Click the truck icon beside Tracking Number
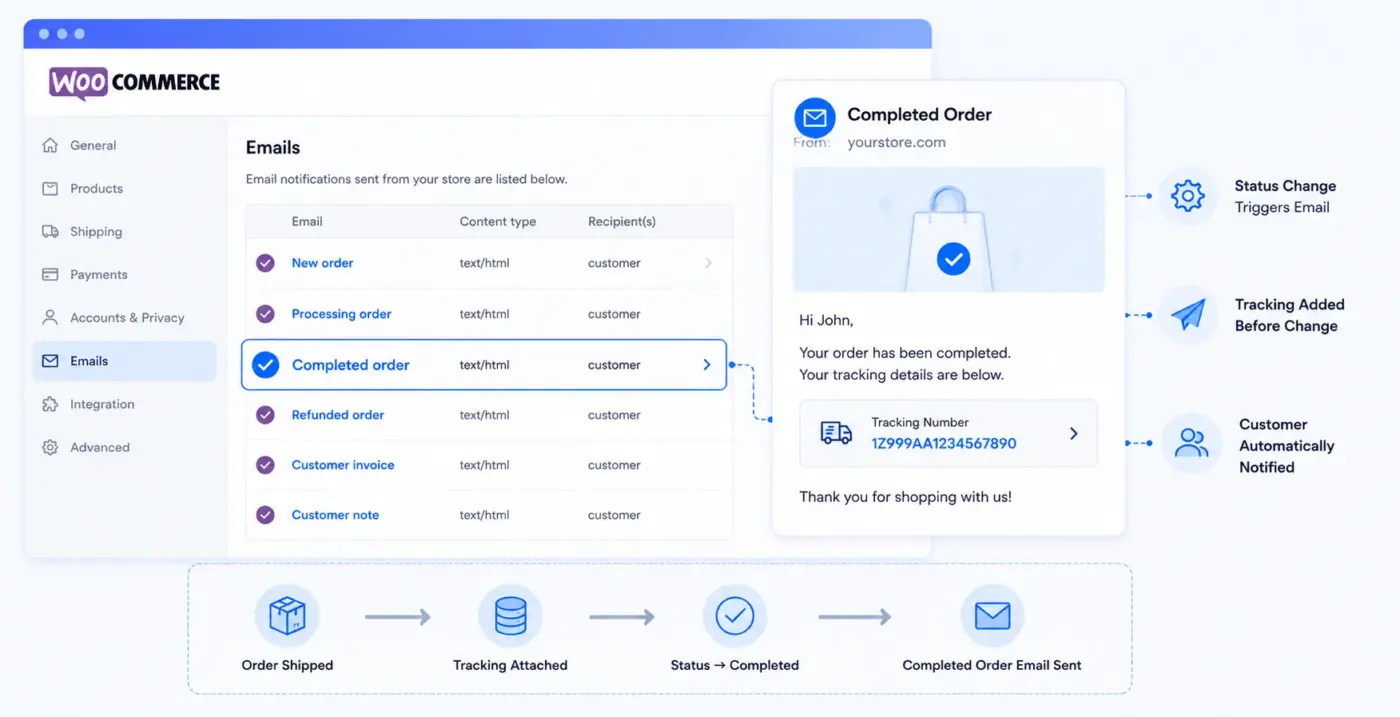The image size is (1400, 717). tap(836, 433)
